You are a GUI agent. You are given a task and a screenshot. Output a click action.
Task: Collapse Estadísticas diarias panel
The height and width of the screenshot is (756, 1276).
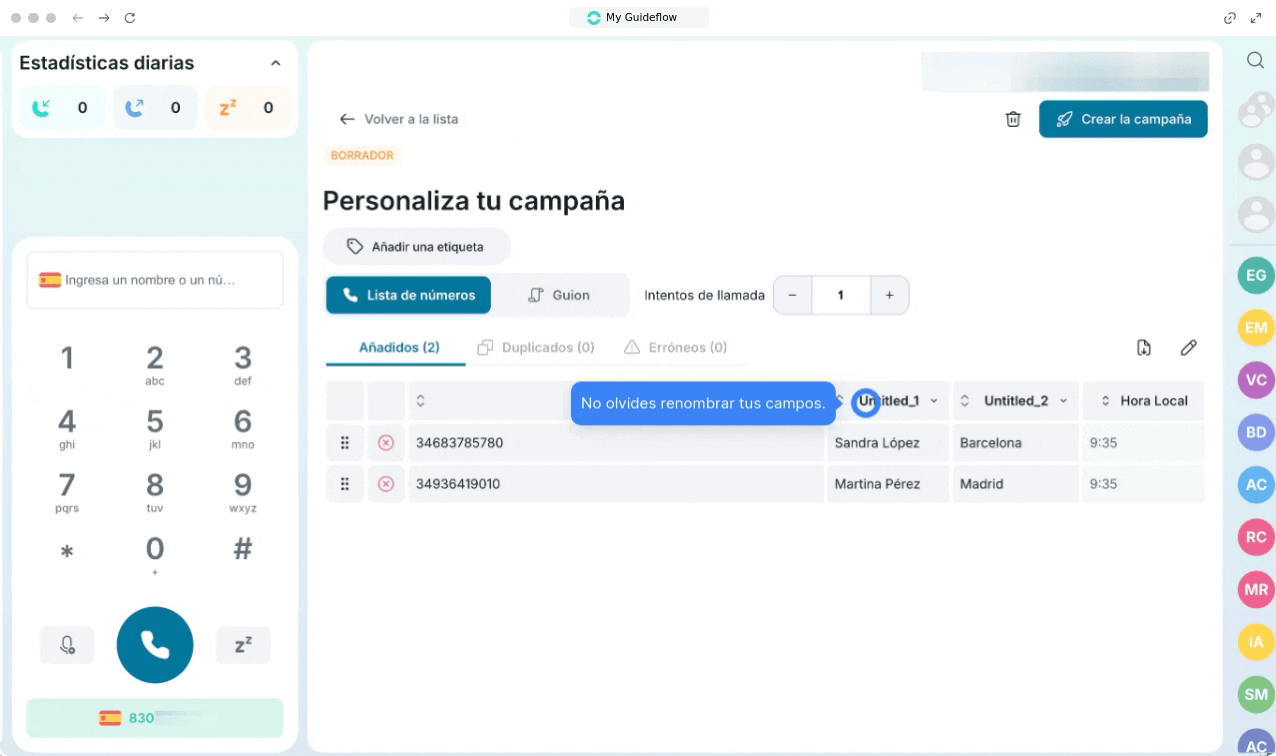[276, 63]
